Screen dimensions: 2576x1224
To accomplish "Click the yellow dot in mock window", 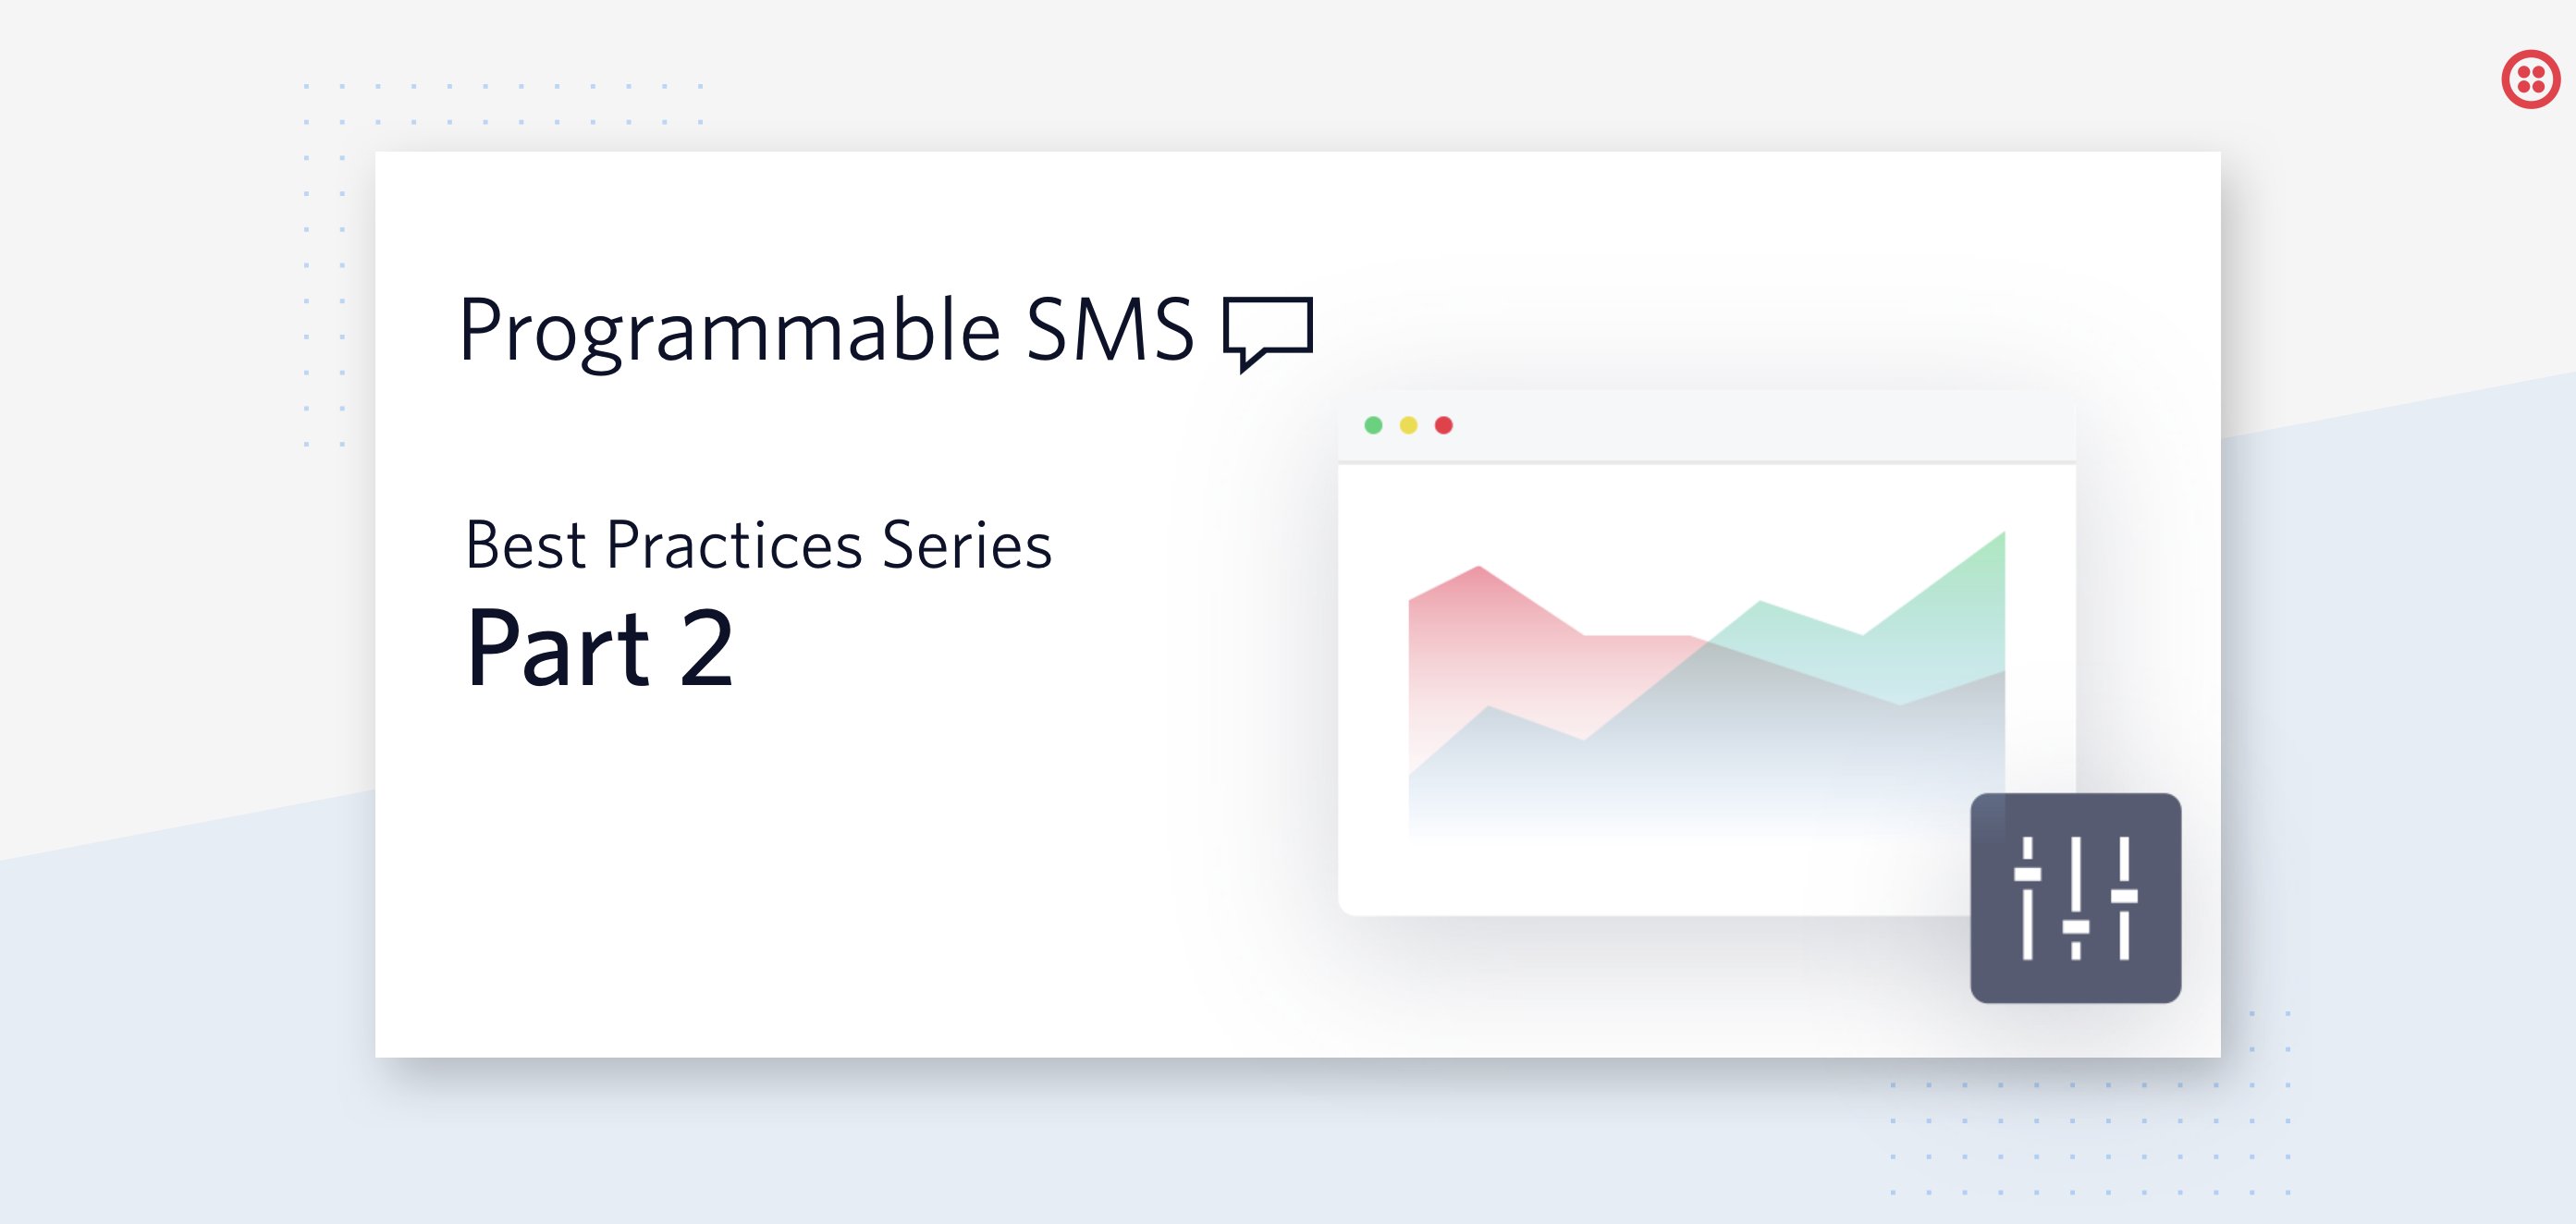I will [1408, 425].
